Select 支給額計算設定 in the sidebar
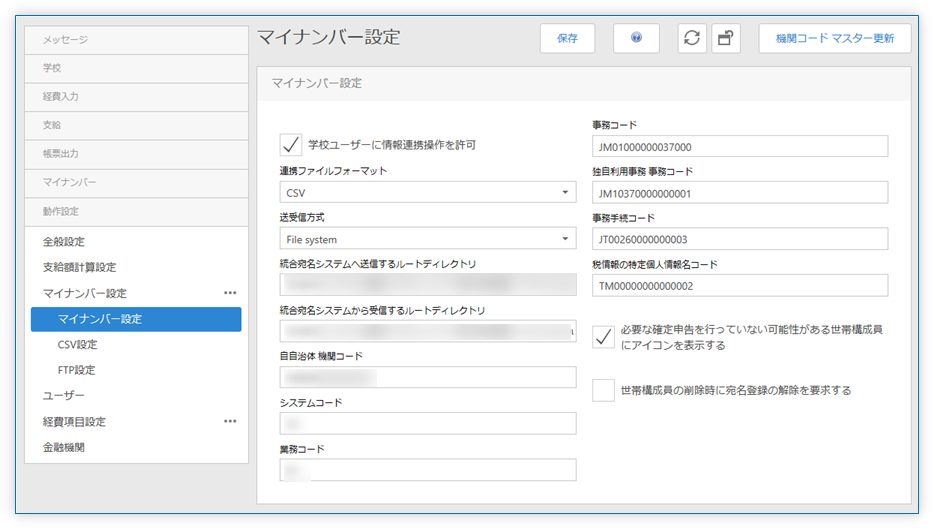This screenshot has width=934, height=529. click(x=79, y=267)
